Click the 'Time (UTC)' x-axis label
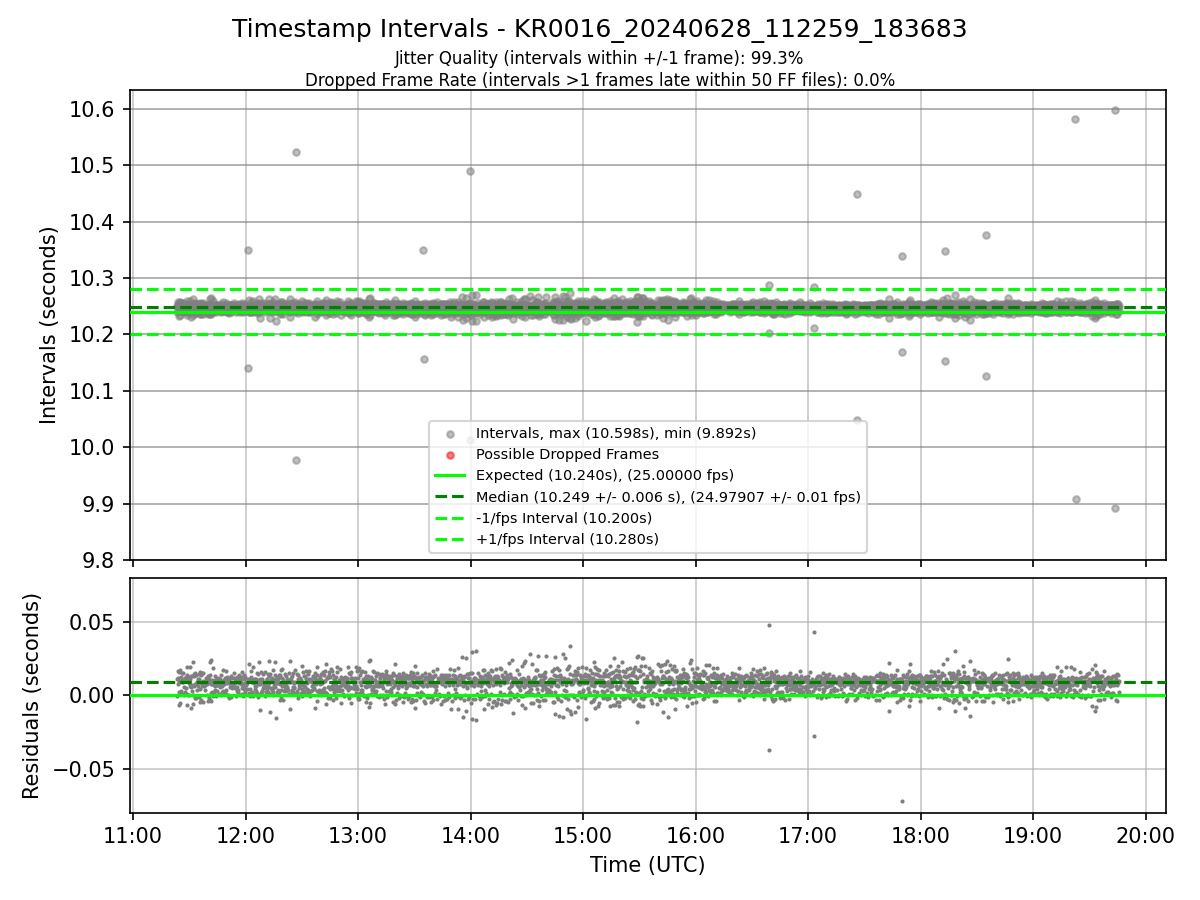 coord(648,865)
